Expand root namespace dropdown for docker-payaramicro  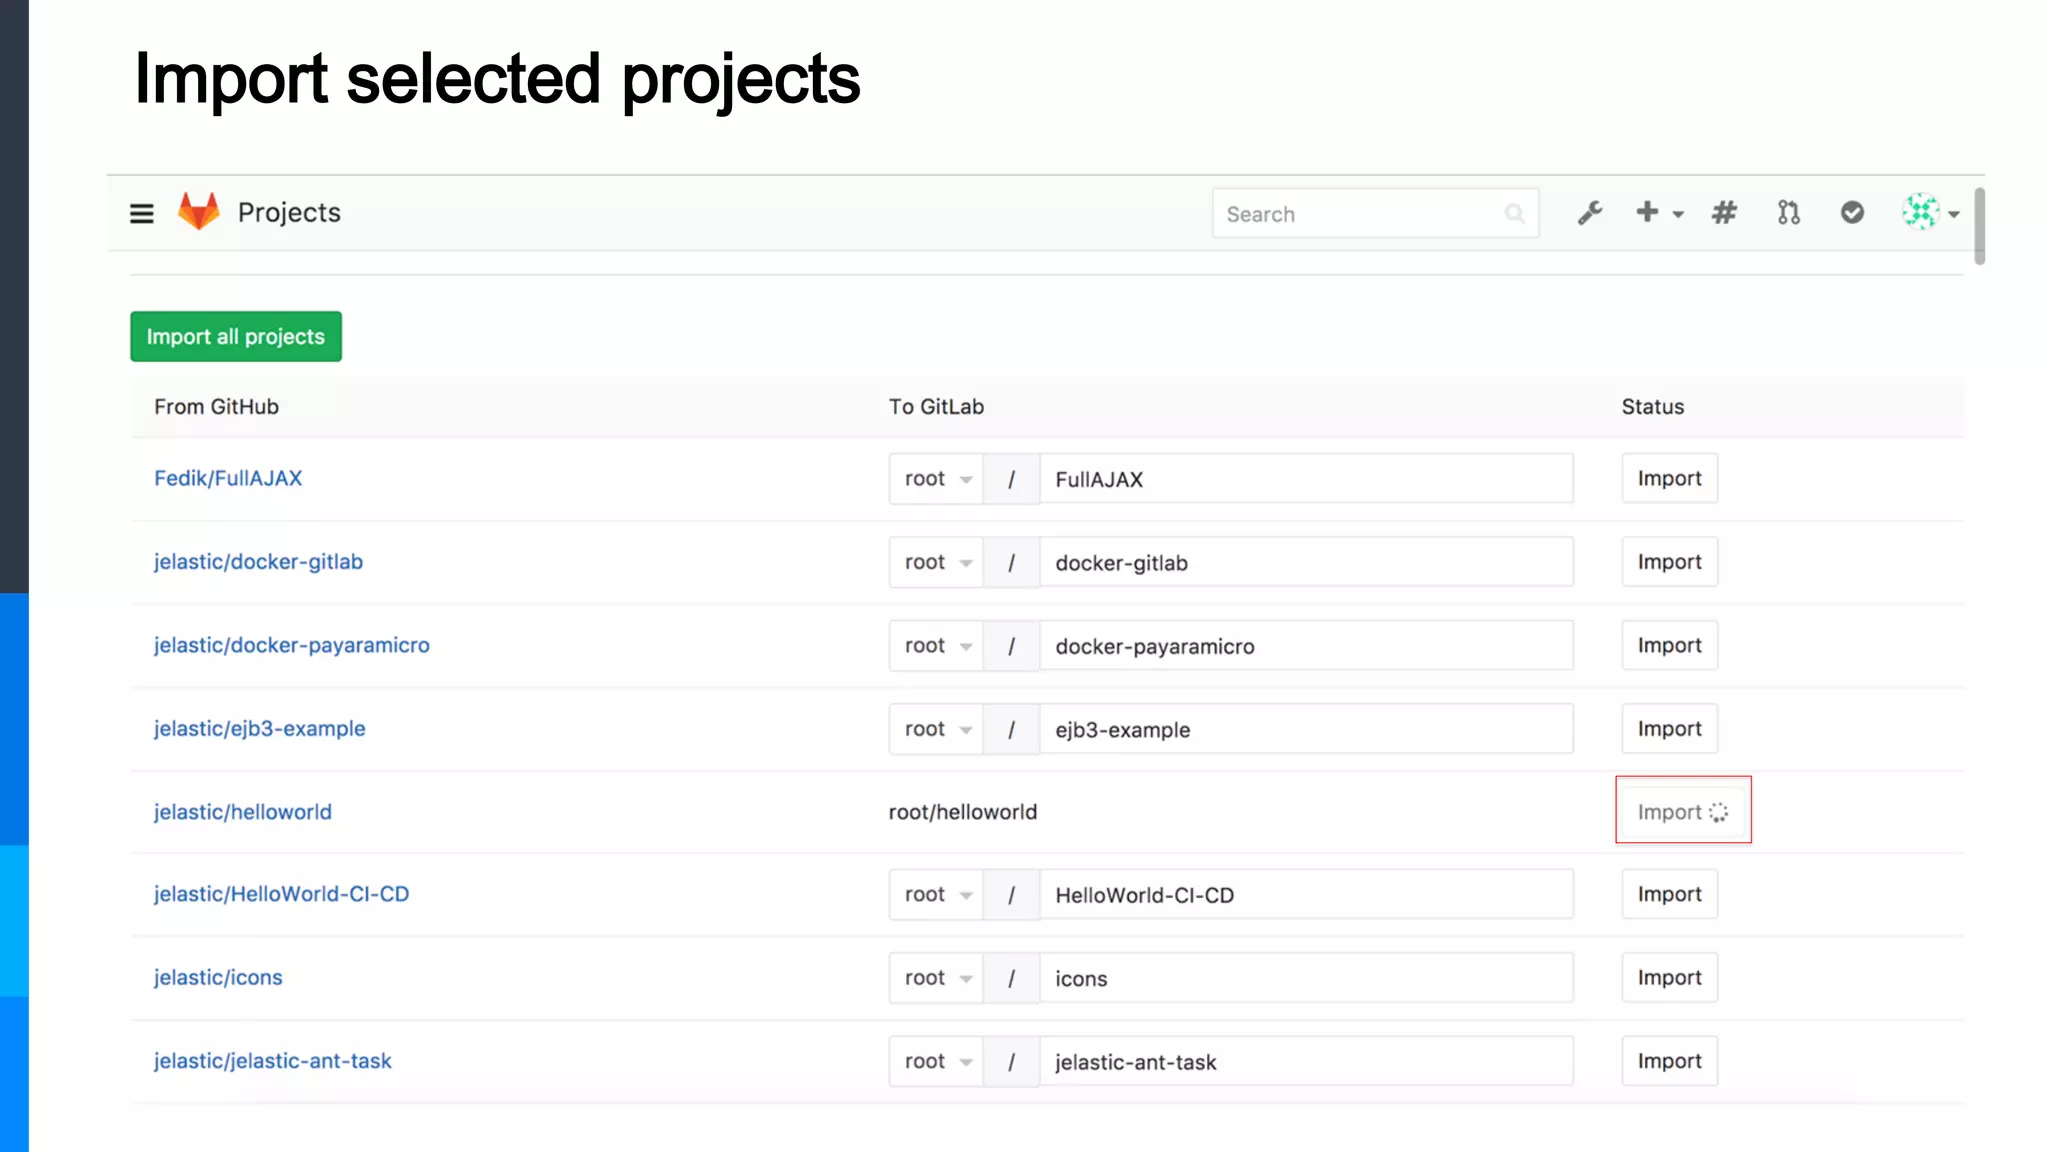coord(936,646)
